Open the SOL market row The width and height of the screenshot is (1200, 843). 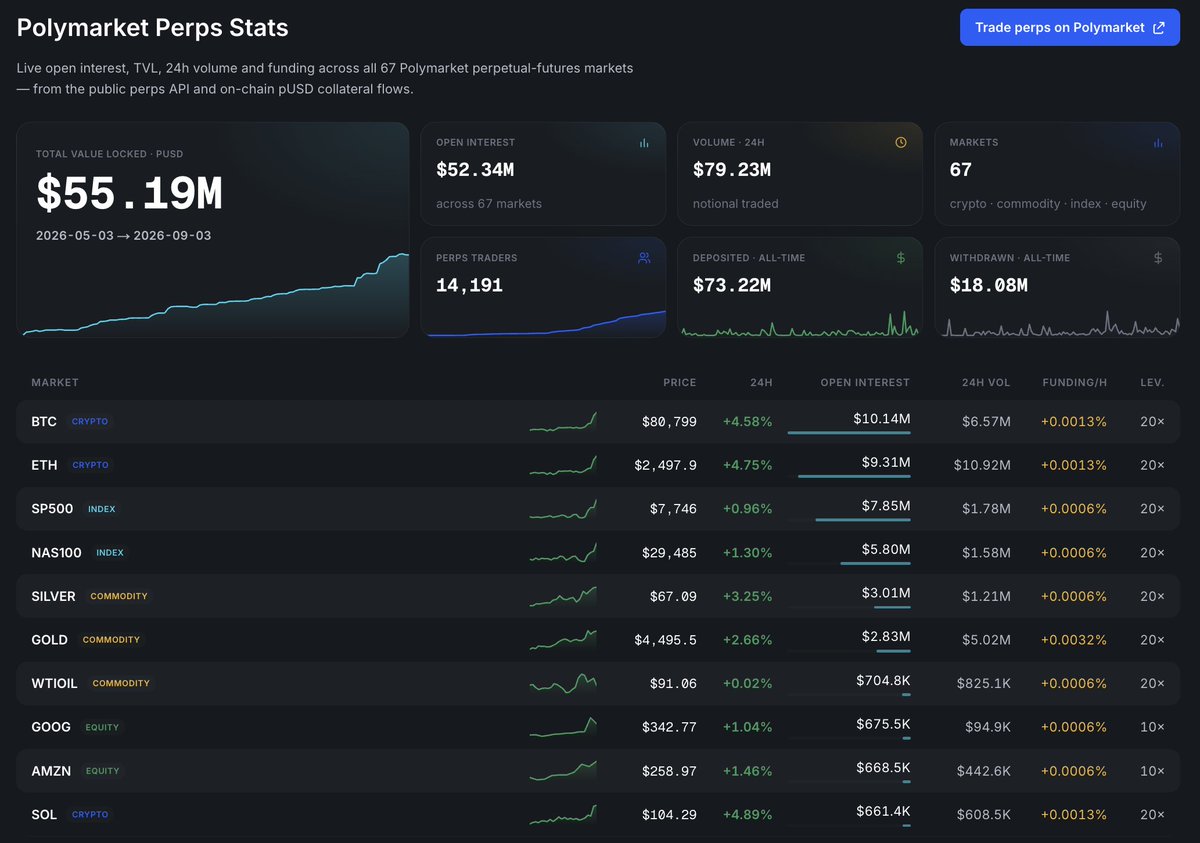pos(598,815)
